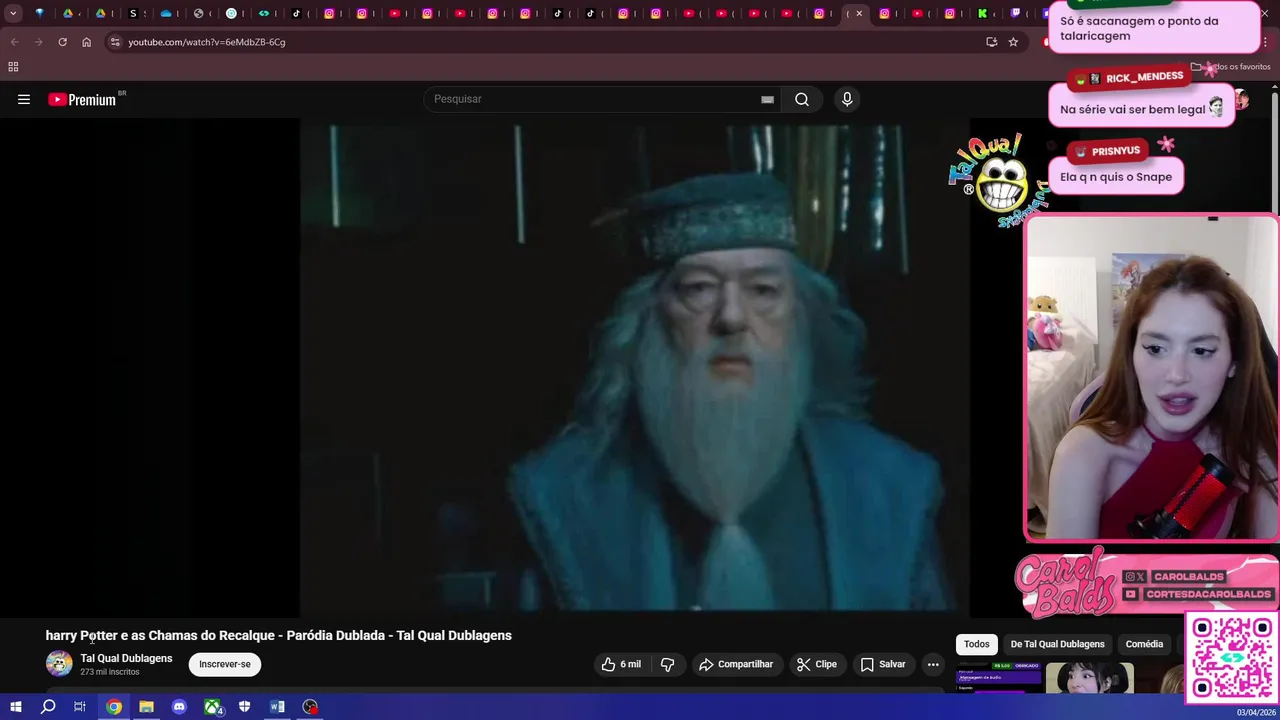This screenshot has height=720, width=1280.
Task: Open Windows Security shield on taskbar
Action: point(245,707)
